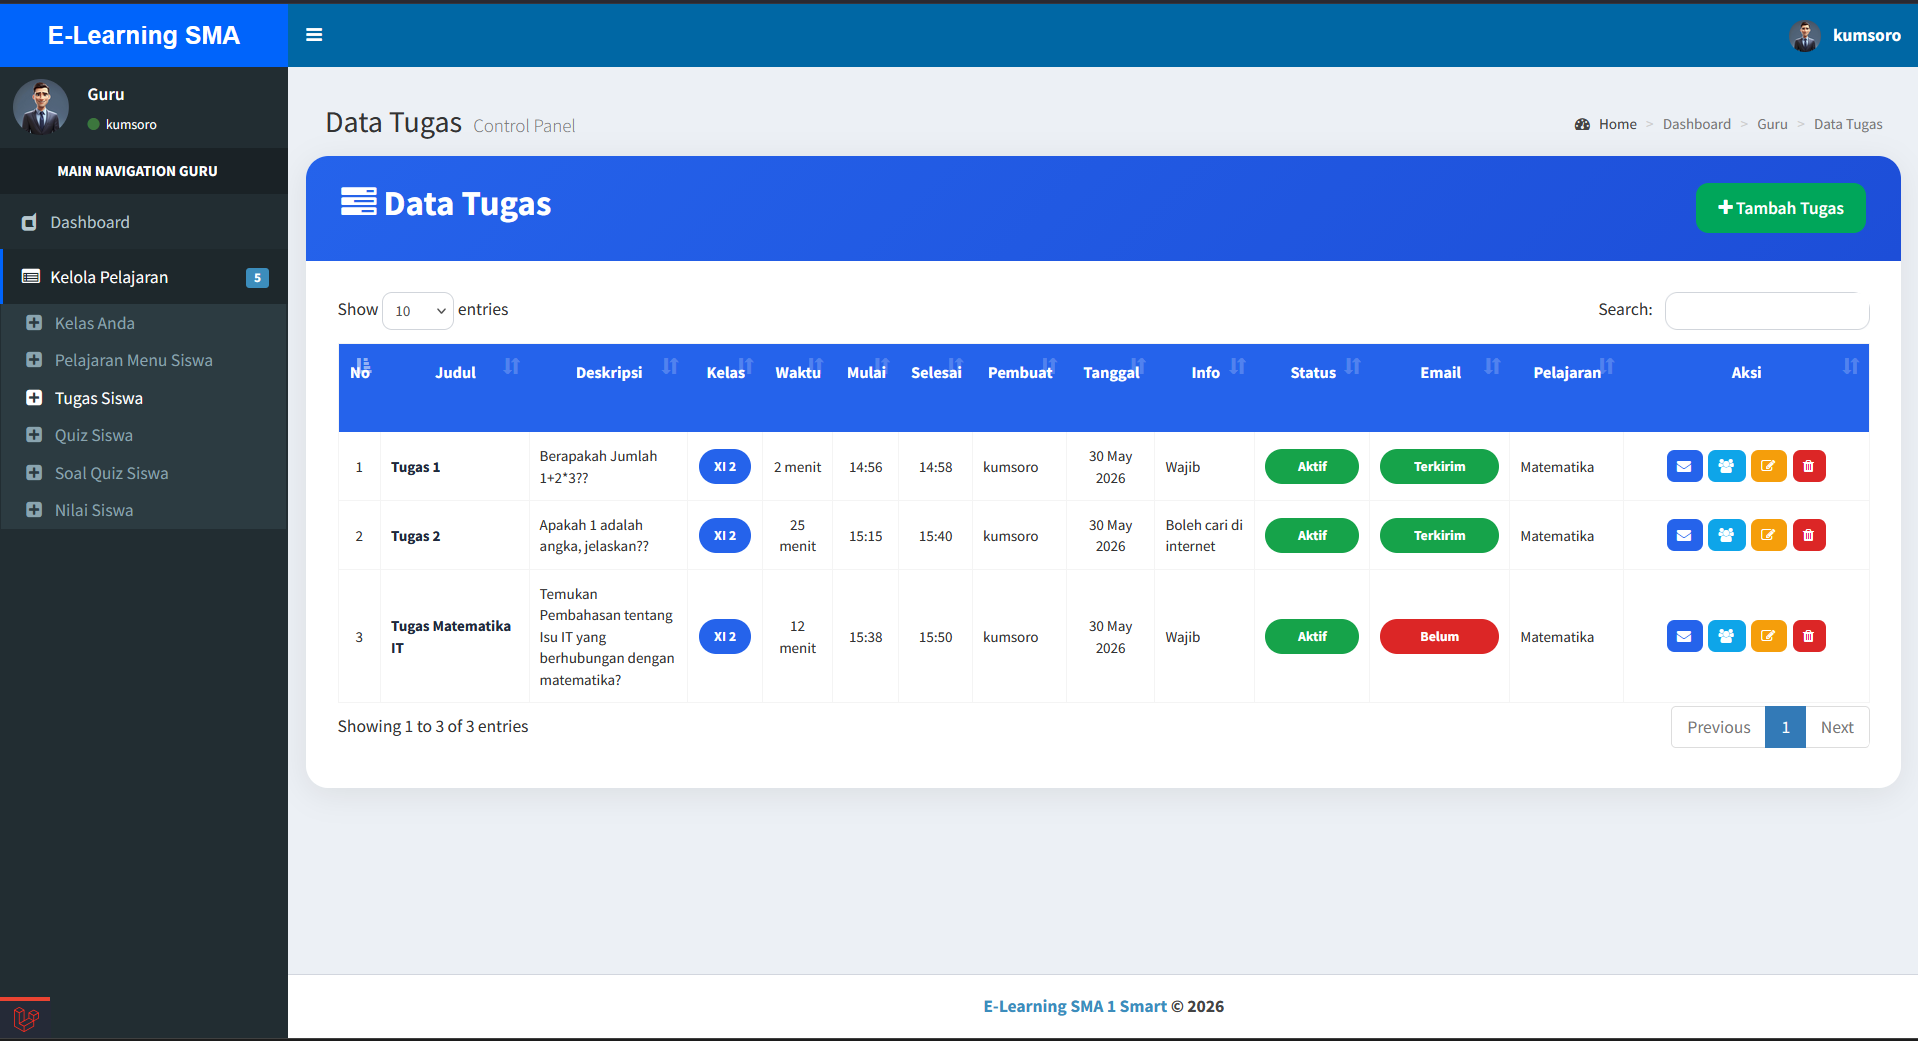Click the orange edit icon for Tugas 1
This screenshot has height=1041, width=1918.
(x=1768, y=466)
